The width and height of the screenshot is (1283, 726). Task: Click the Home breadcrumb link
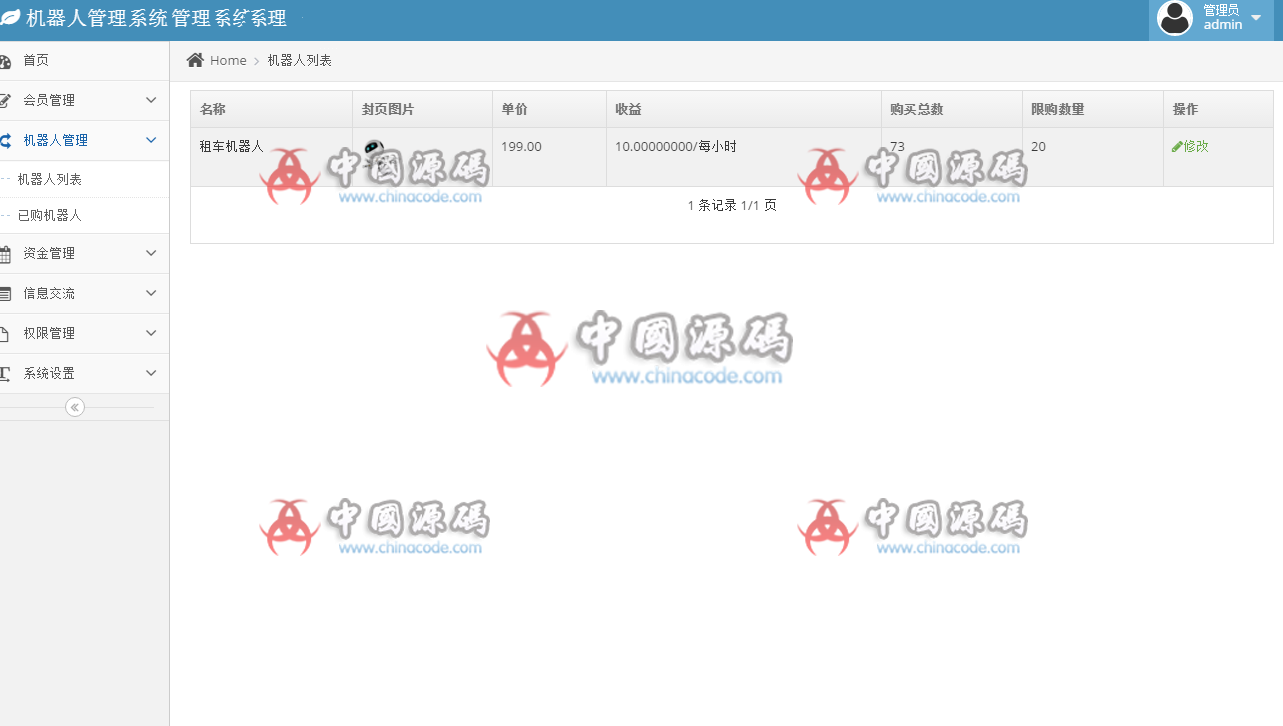click(x=228, y=60)
